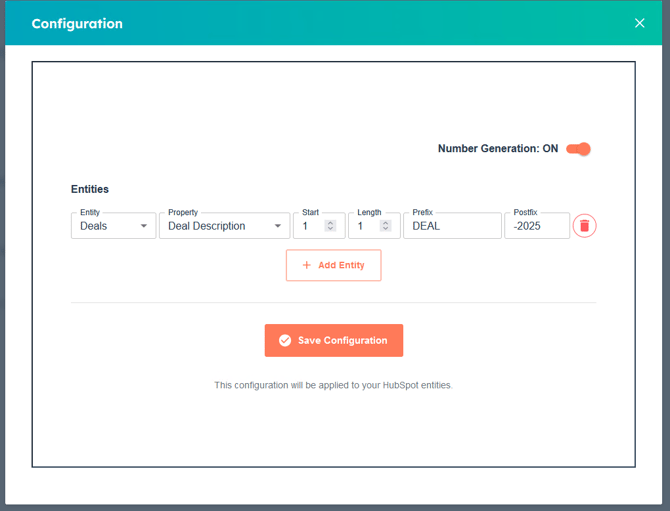
Task: Decrease the Start value with the down arrow
Action: click(331, 230)
